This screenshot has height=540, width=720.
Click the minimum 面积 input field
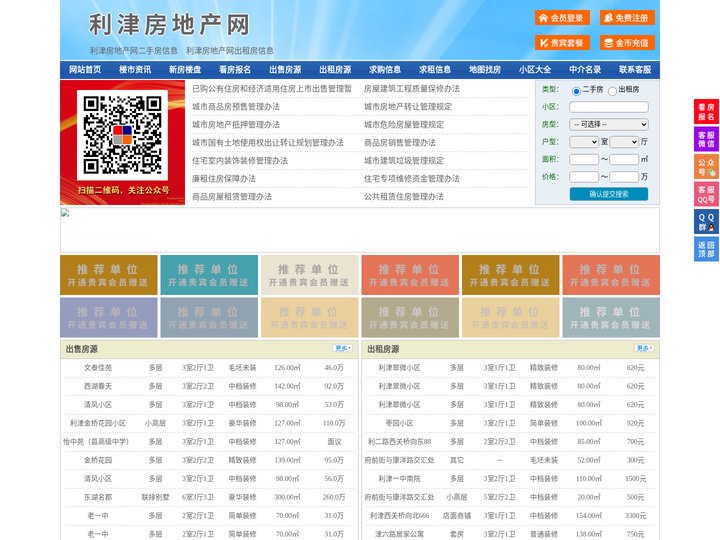coord(584,159)
